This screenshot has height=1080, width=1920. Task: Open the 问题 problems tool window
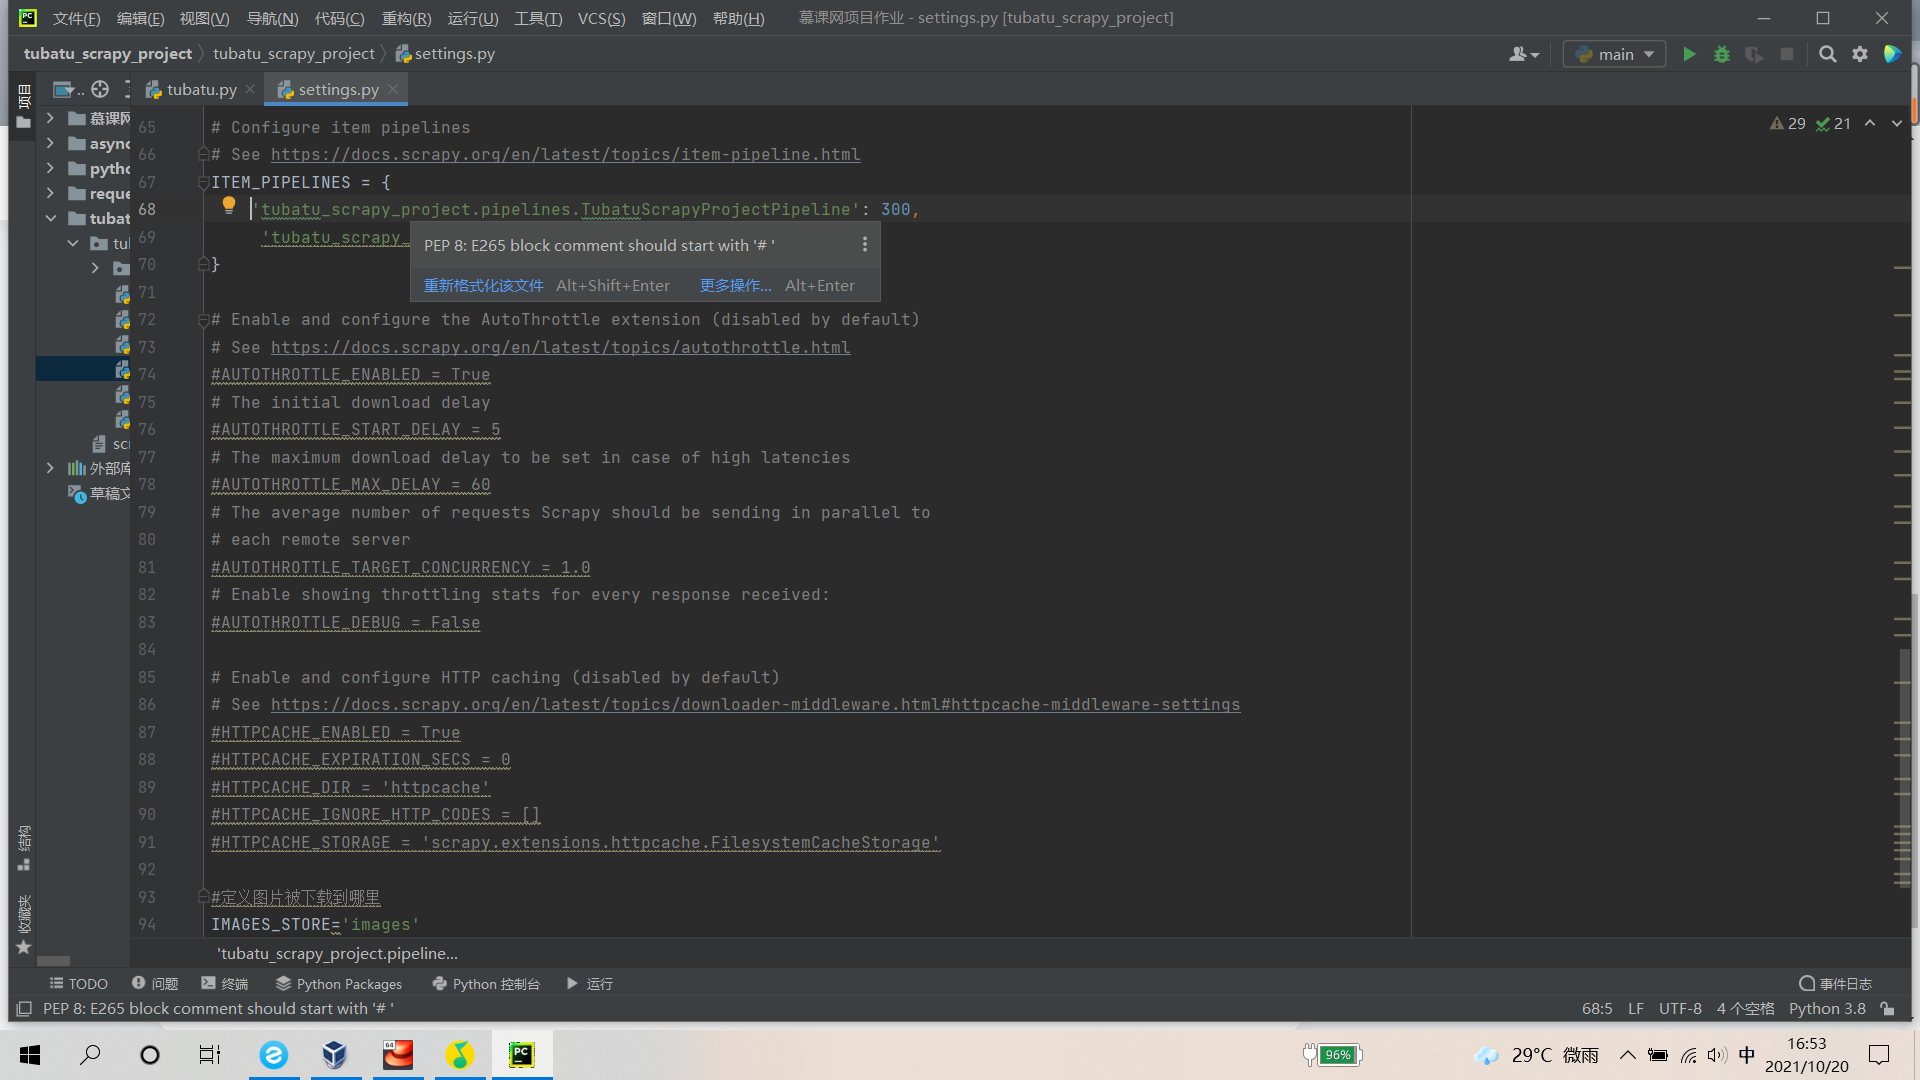click(155, 984)
